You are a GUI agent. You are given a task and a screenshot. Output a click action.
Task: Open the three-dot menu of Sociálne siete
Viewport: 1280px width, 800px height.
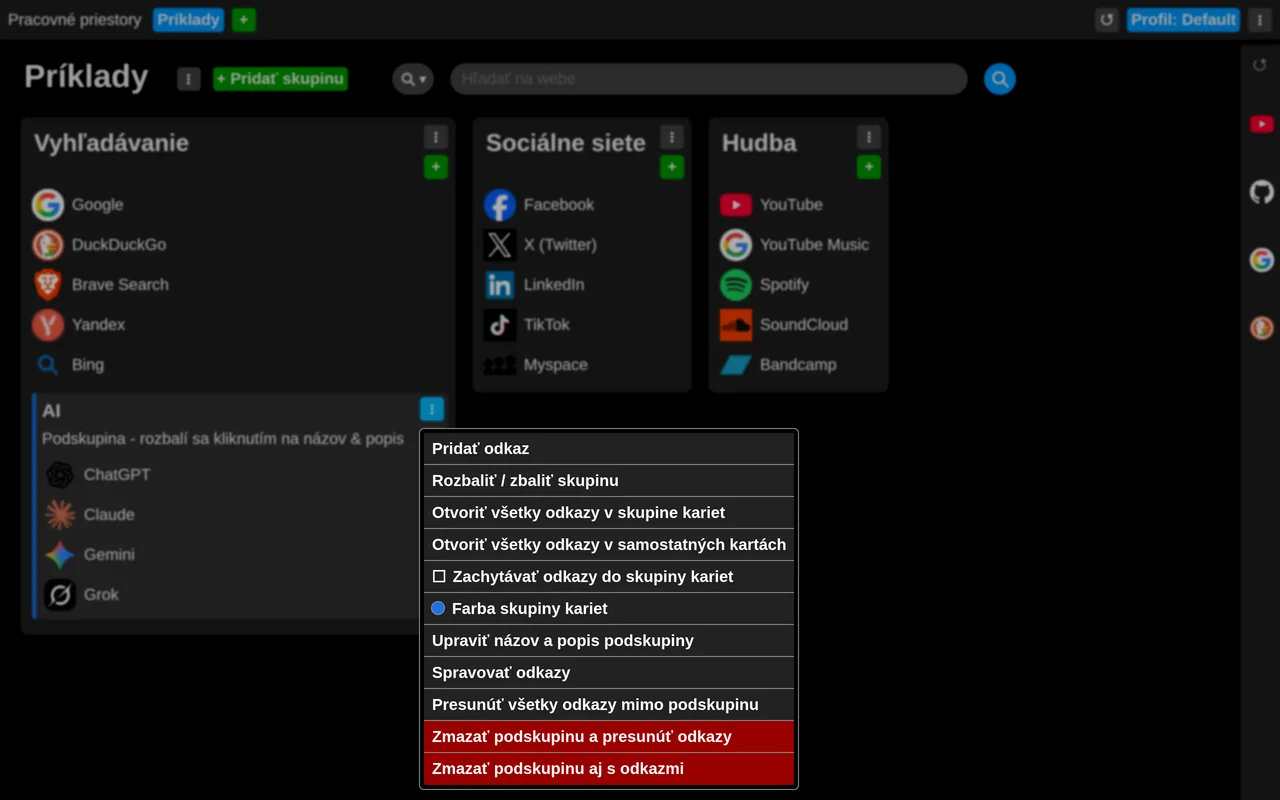pyautogui.click(x=672, y=137)
